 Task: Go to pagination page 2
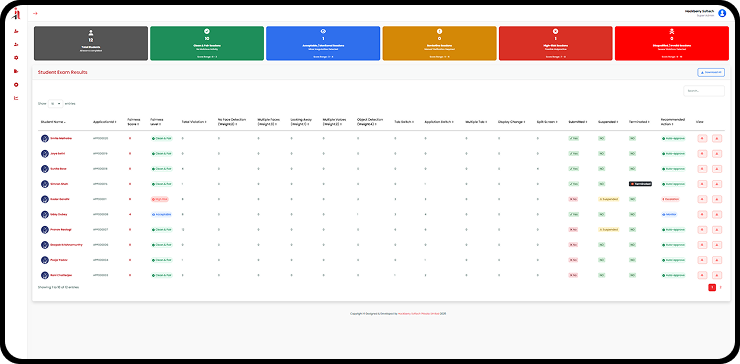pos(721,287)
